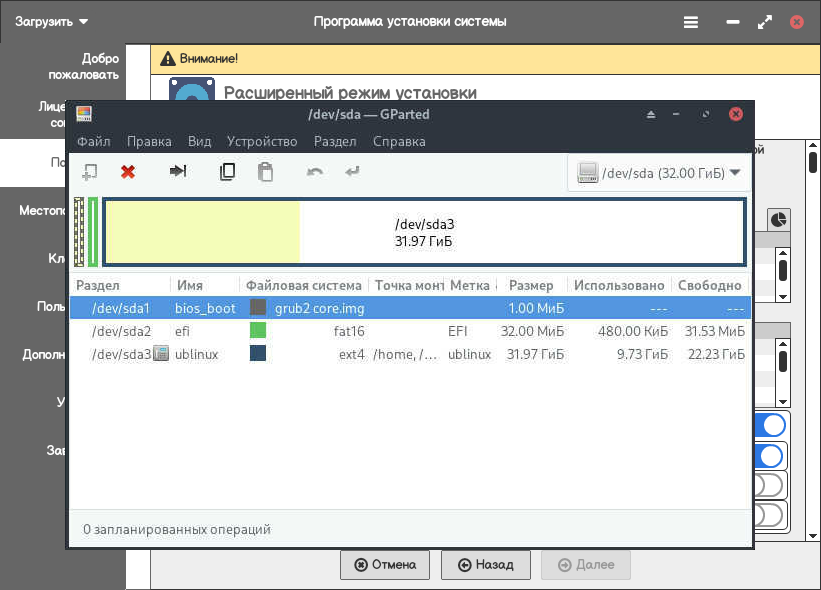
Task: Click the /dev/sda3 partition in disk map
Action: coord(425,232)
